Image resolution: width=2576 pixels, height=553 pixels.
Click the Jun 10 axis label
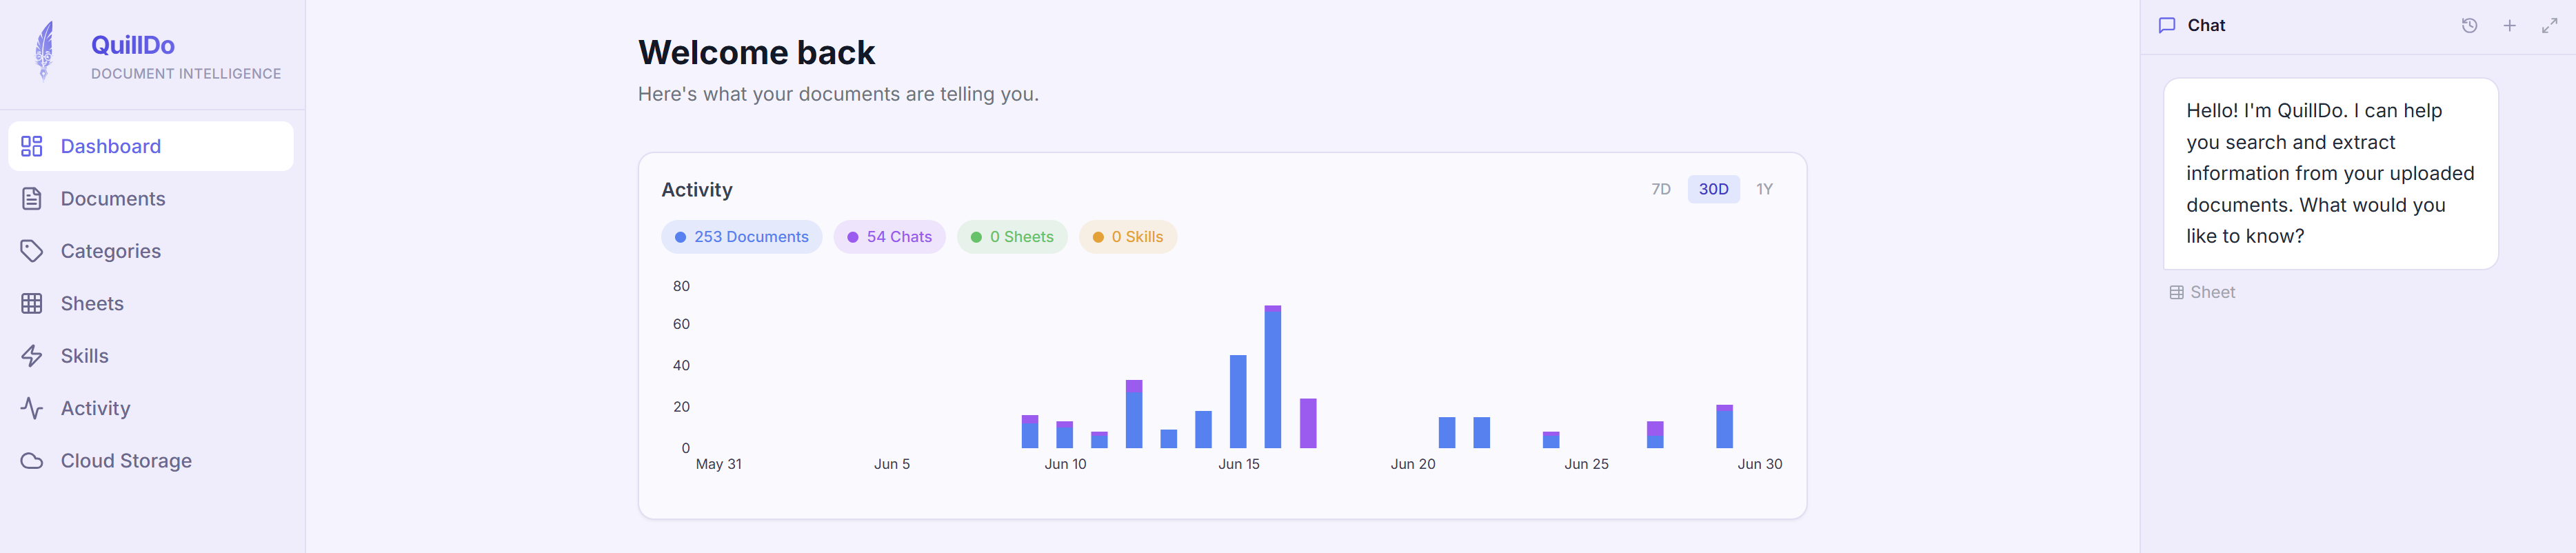click(1065, 464)
